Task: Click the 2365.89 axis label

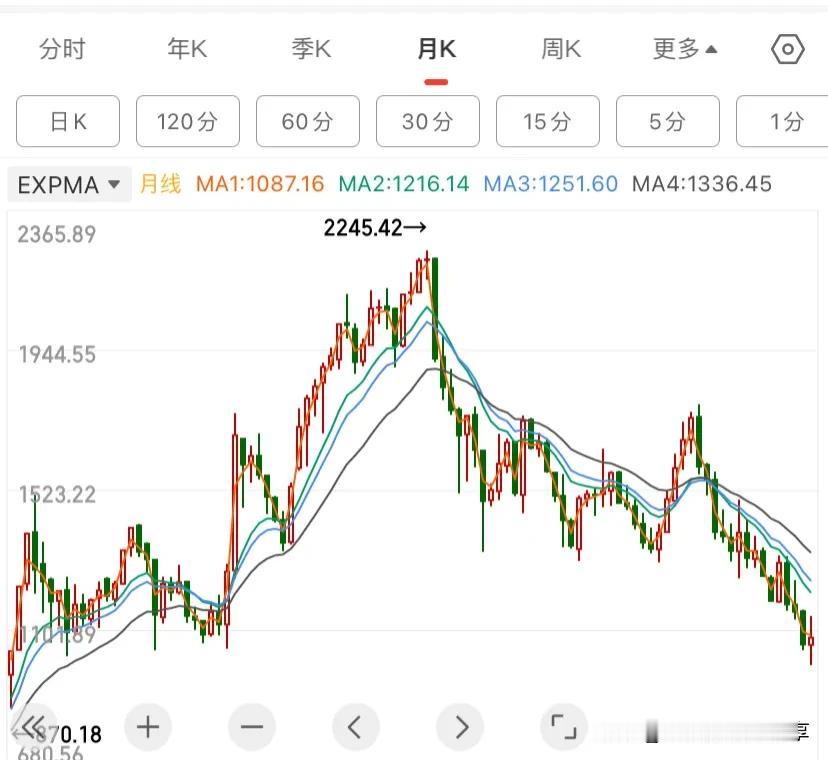Action: pos(57,234)
